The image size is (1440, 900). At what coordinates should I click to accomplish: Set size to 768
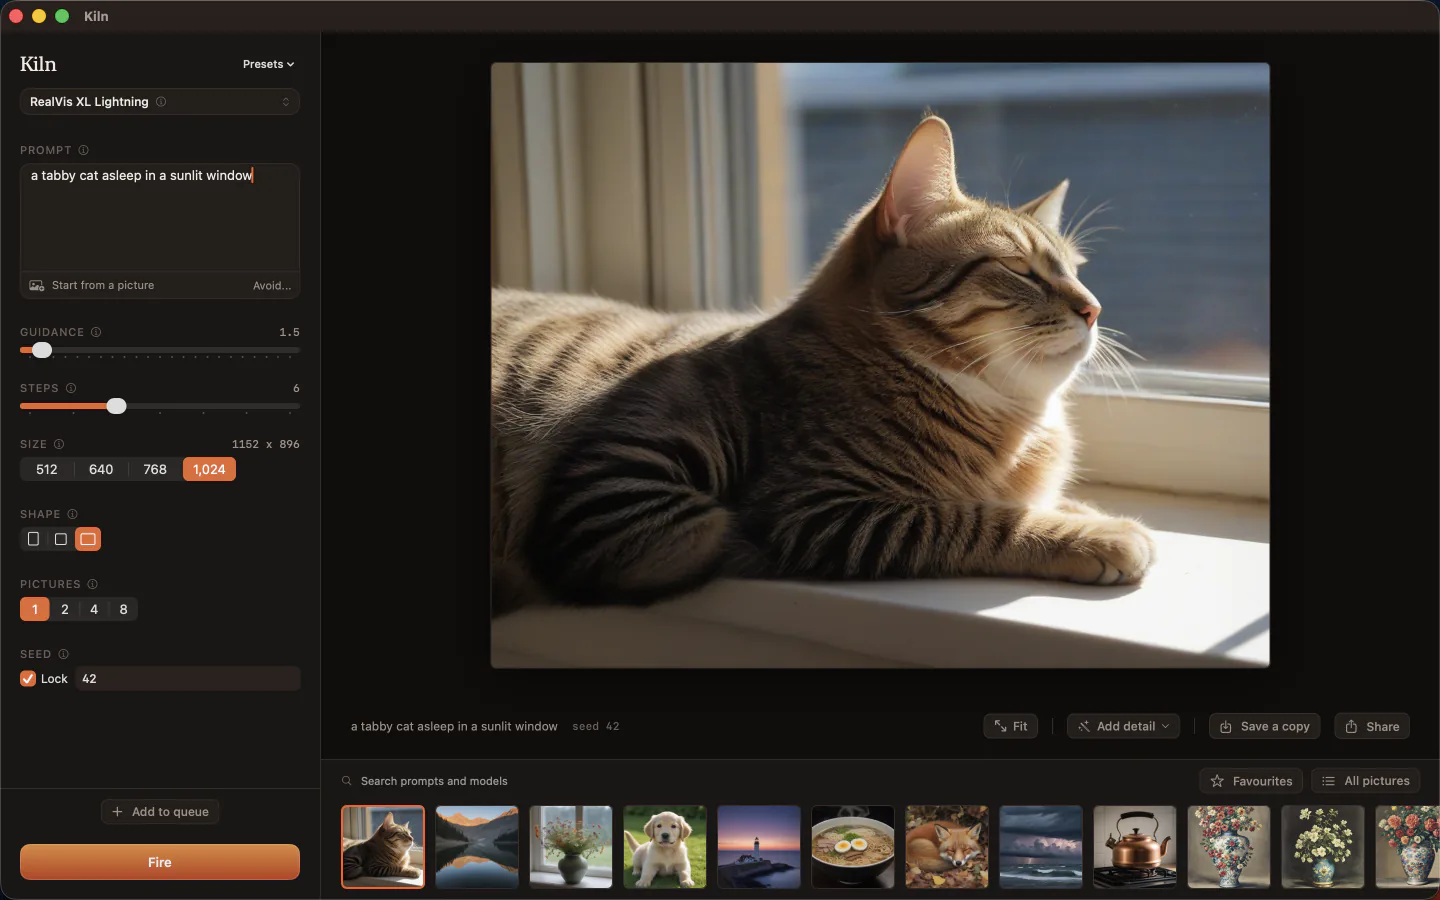(x=155, y=469)
